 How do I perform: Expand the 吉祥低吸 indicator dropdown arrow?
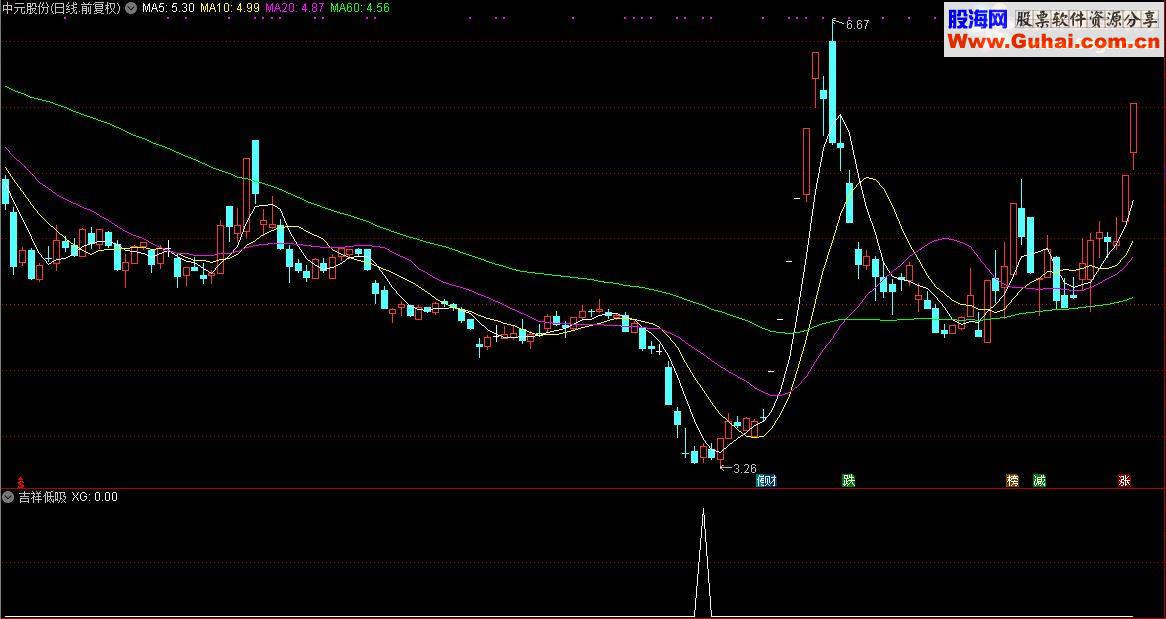pos(8,497)
